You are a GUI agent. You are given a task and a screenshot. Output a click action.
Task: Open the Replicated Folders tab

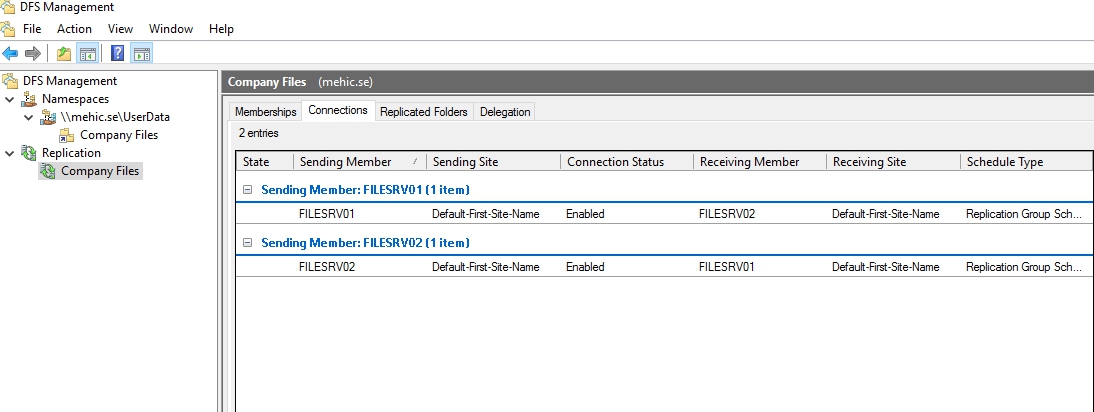[423, 112]
